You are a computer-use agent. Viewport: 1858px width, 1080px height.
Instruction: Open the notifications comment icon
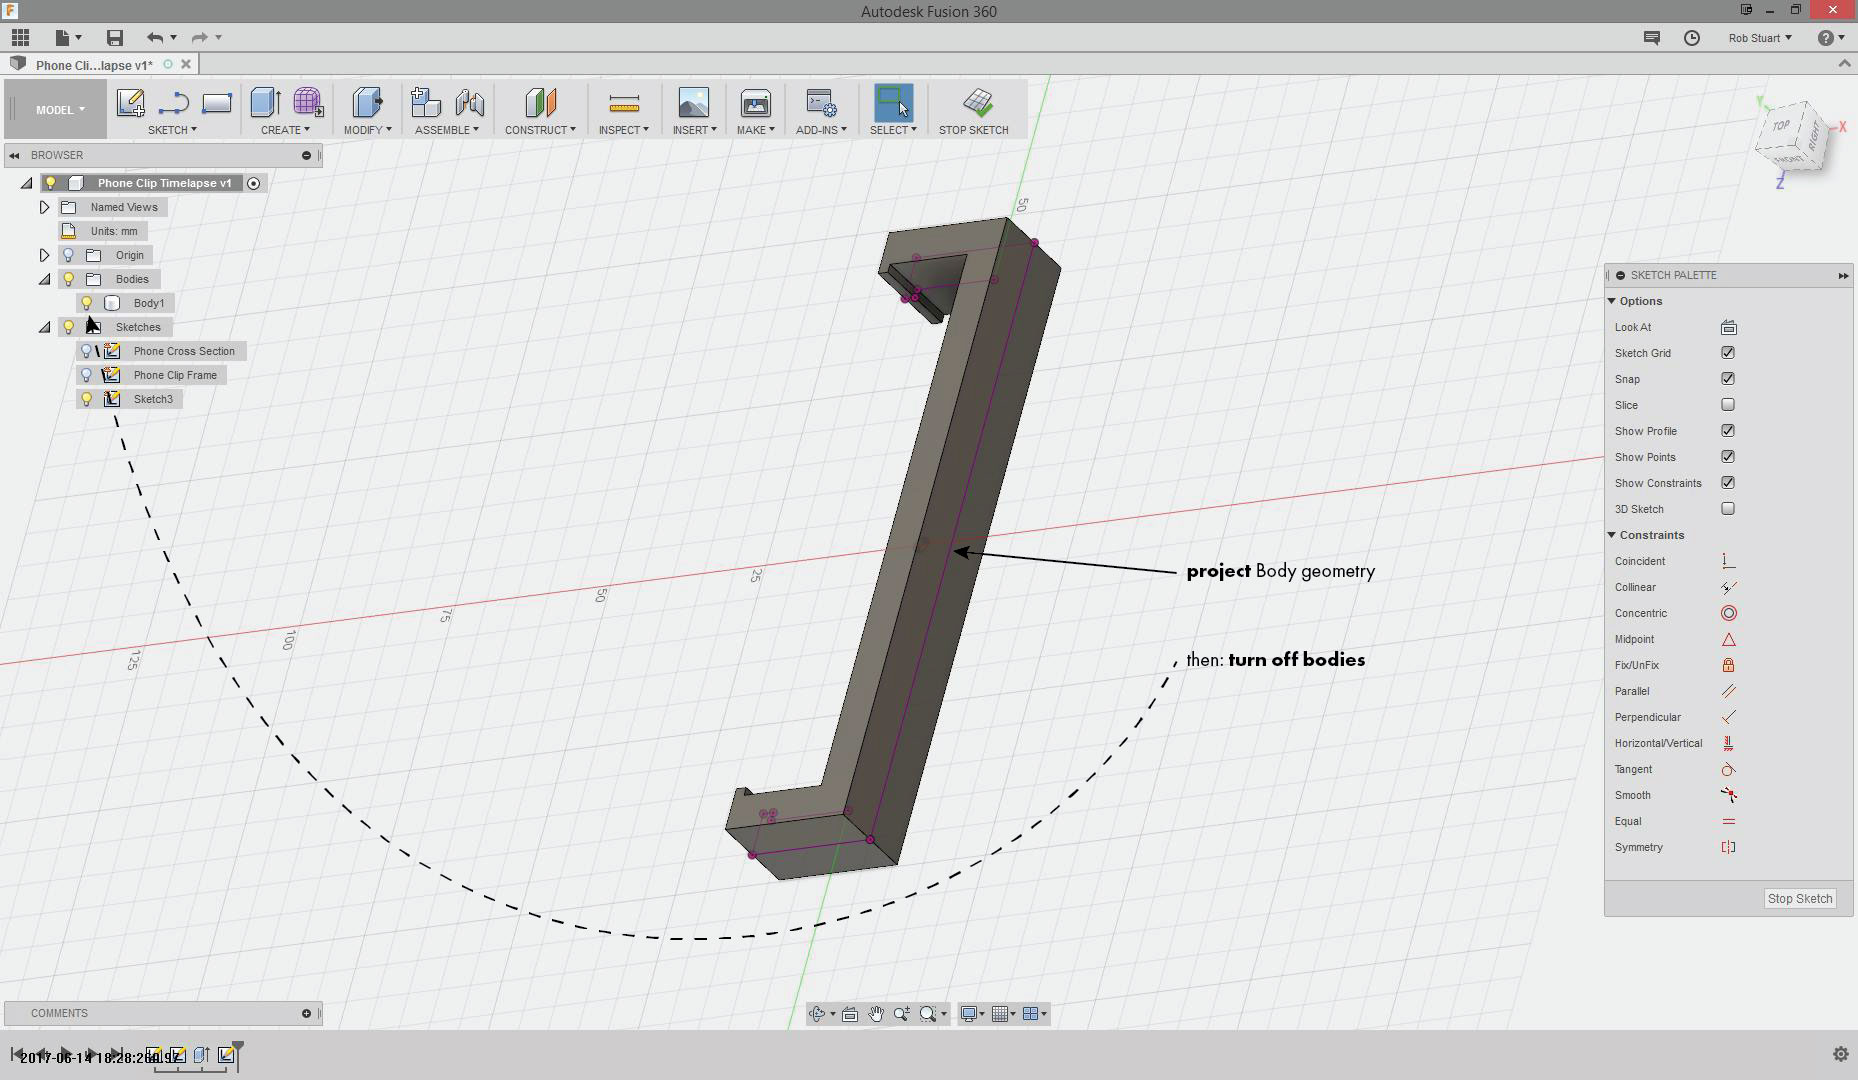[x=1652, y=38]
